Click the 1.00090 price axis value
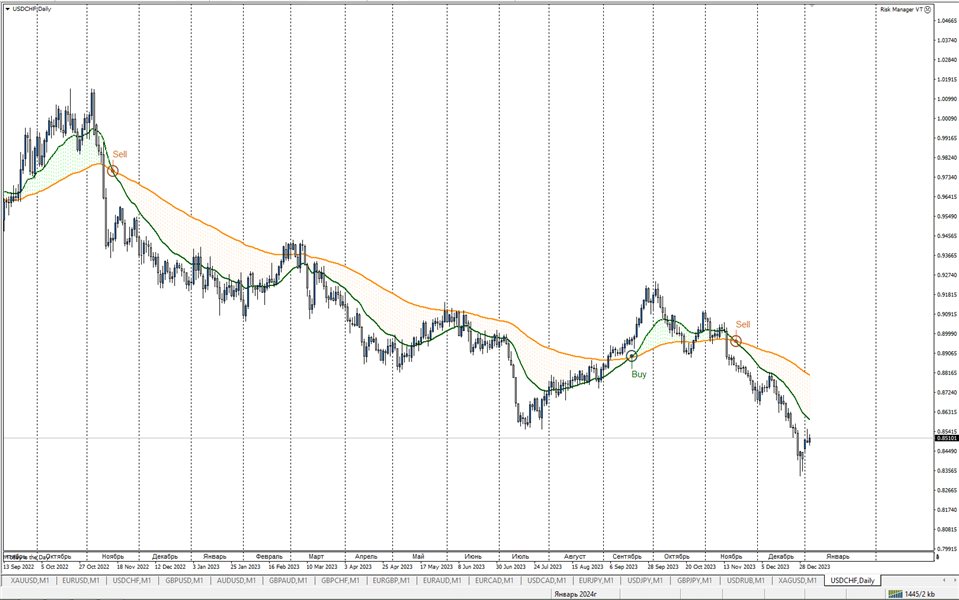959x600 pixels. coord(946,119)
